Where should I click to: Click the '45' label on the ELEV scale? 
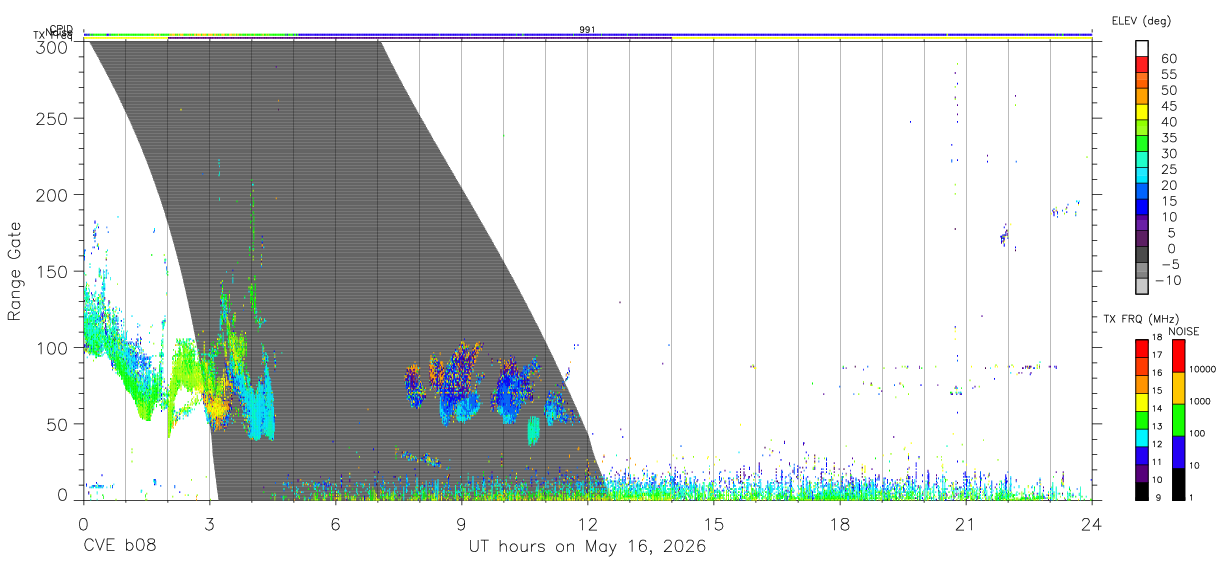point(1167,106)
